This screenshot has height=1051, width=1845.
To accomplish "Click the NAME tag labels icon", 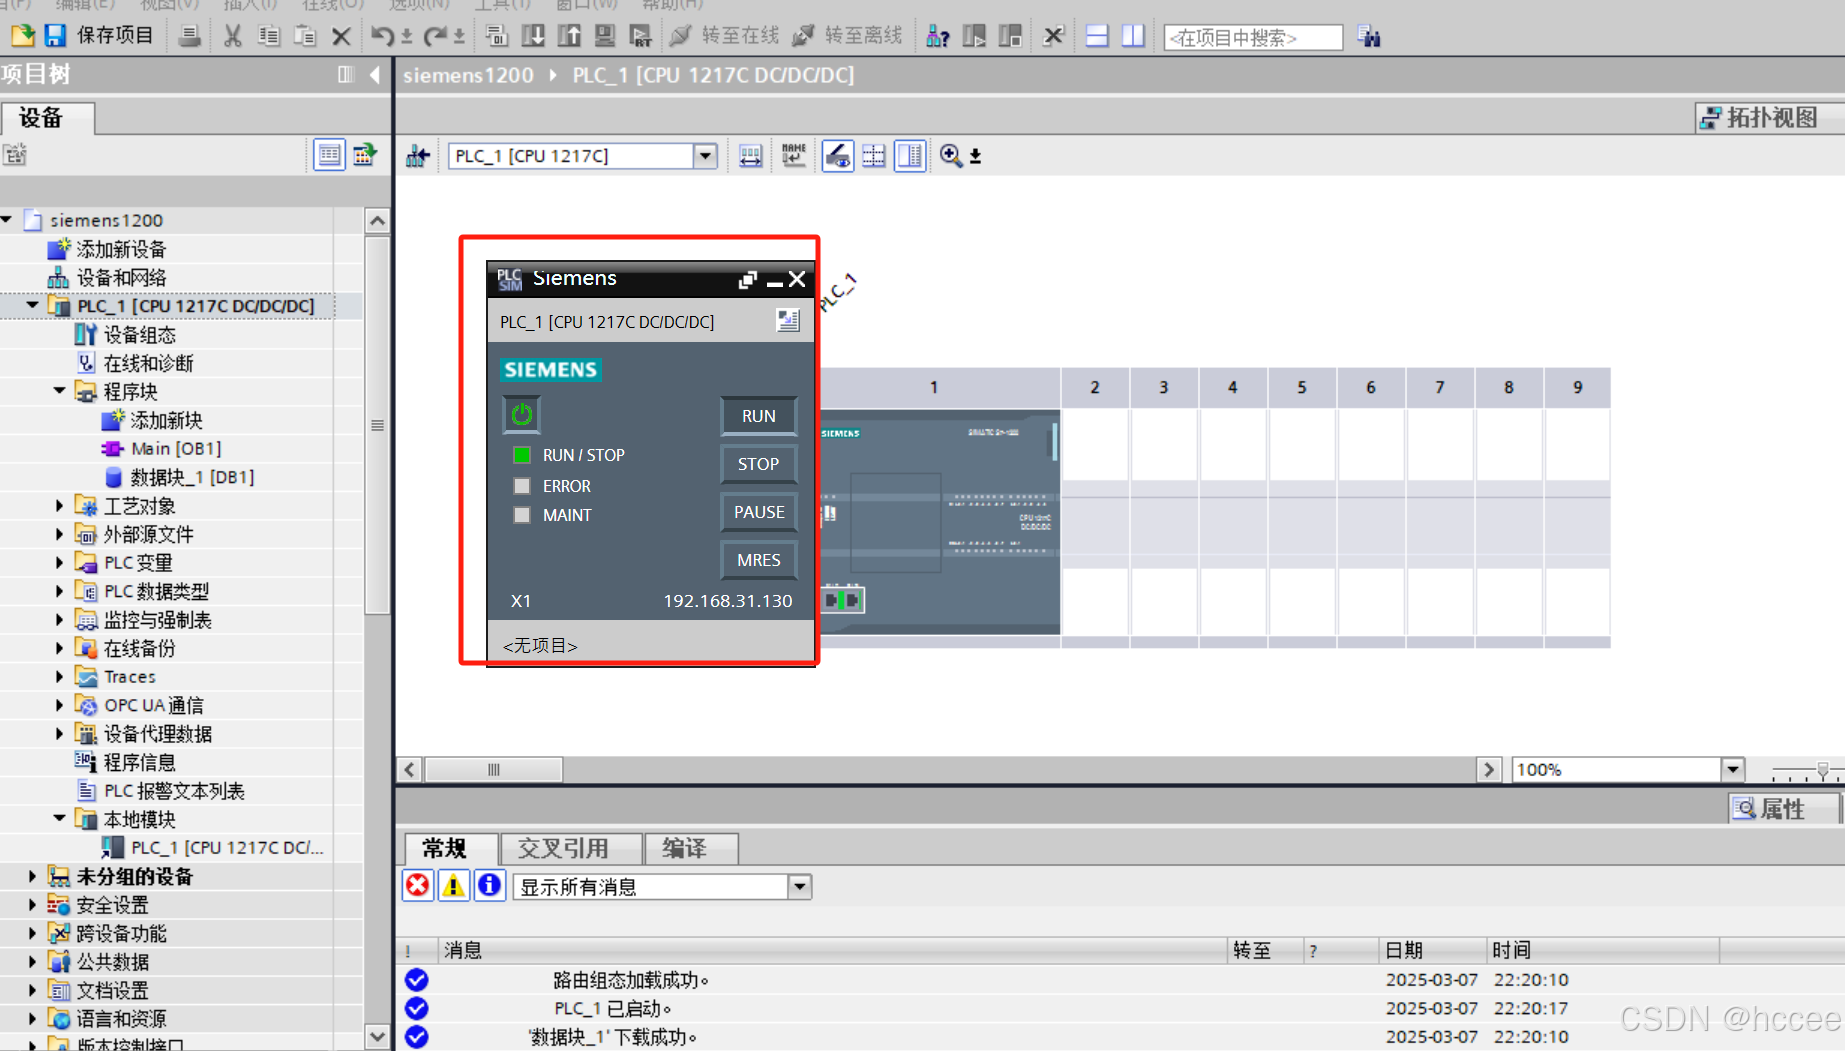I will click(x=794, y=156).
